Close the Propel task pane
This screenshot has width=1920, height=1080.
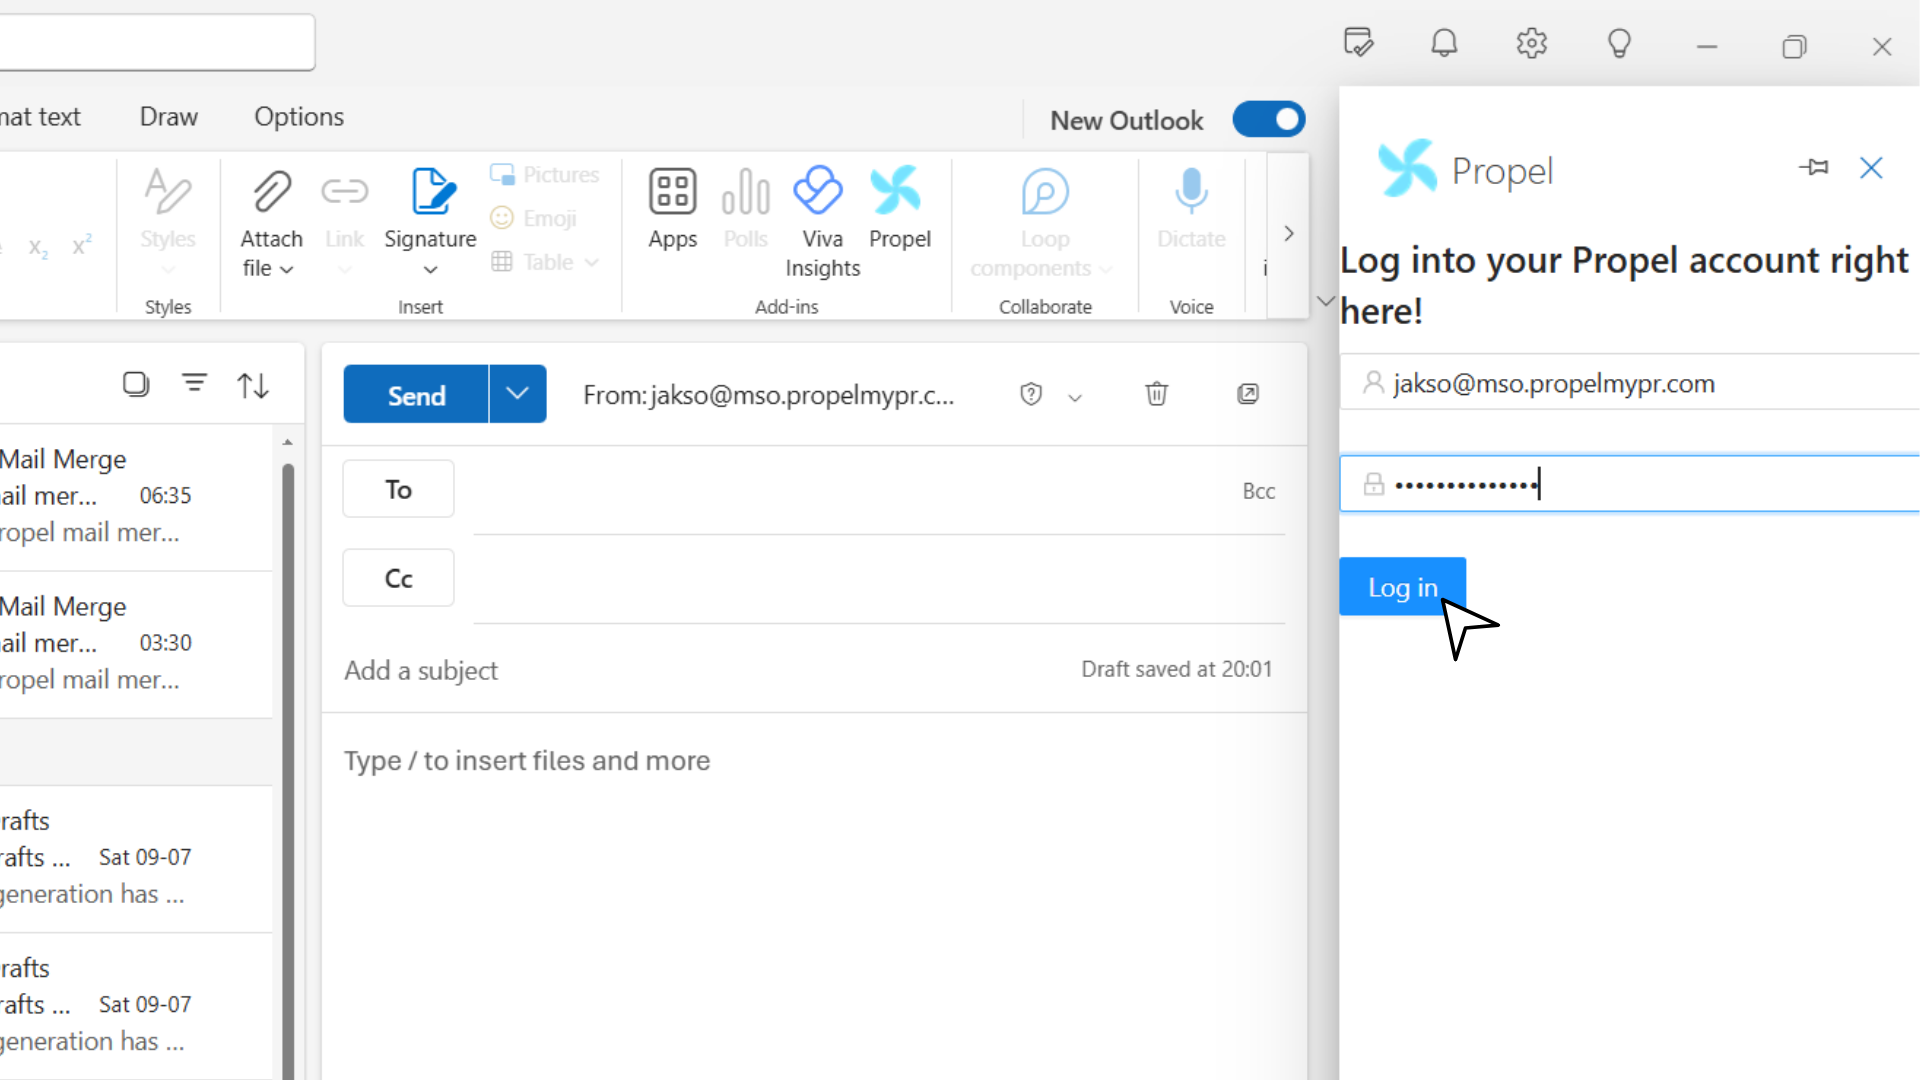pos(1871,167)
